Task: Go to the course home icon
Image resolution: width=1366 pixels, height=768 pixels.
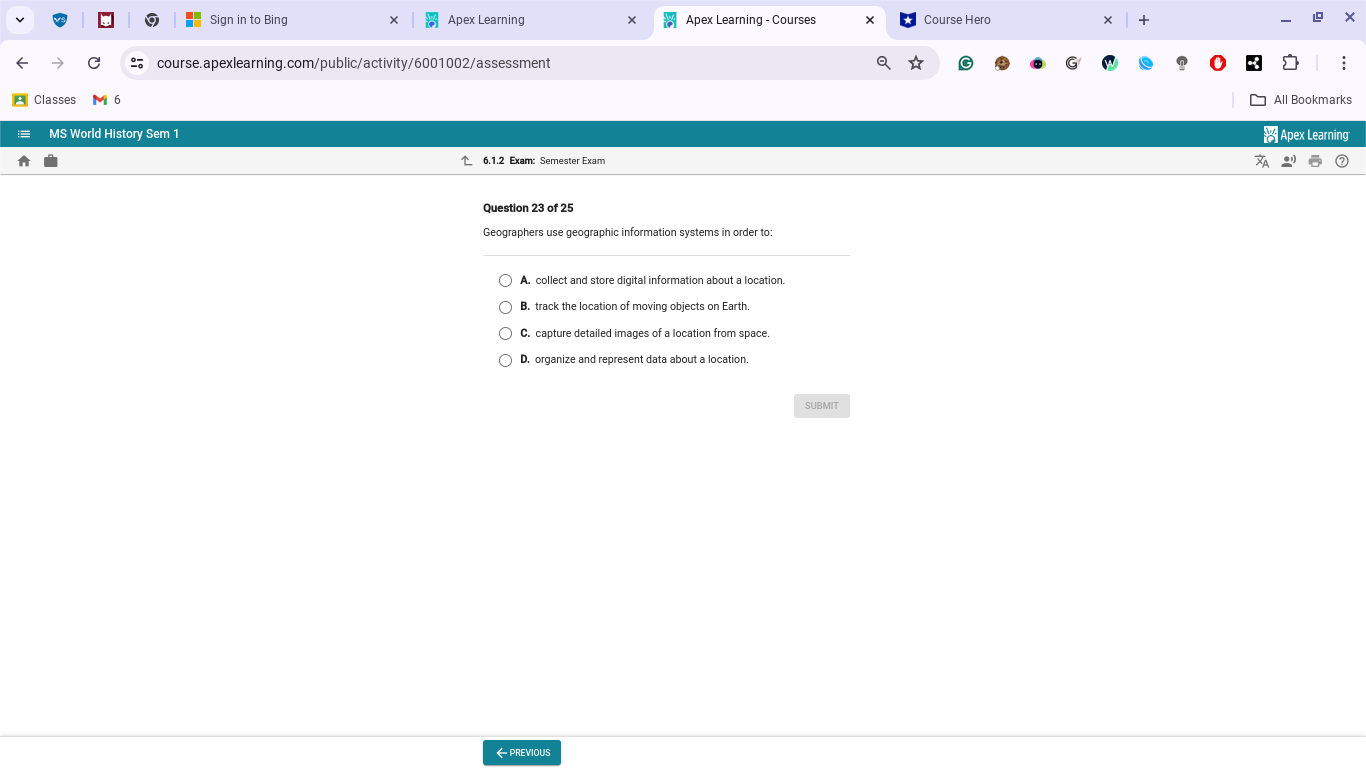Action: tap(24, 161)
